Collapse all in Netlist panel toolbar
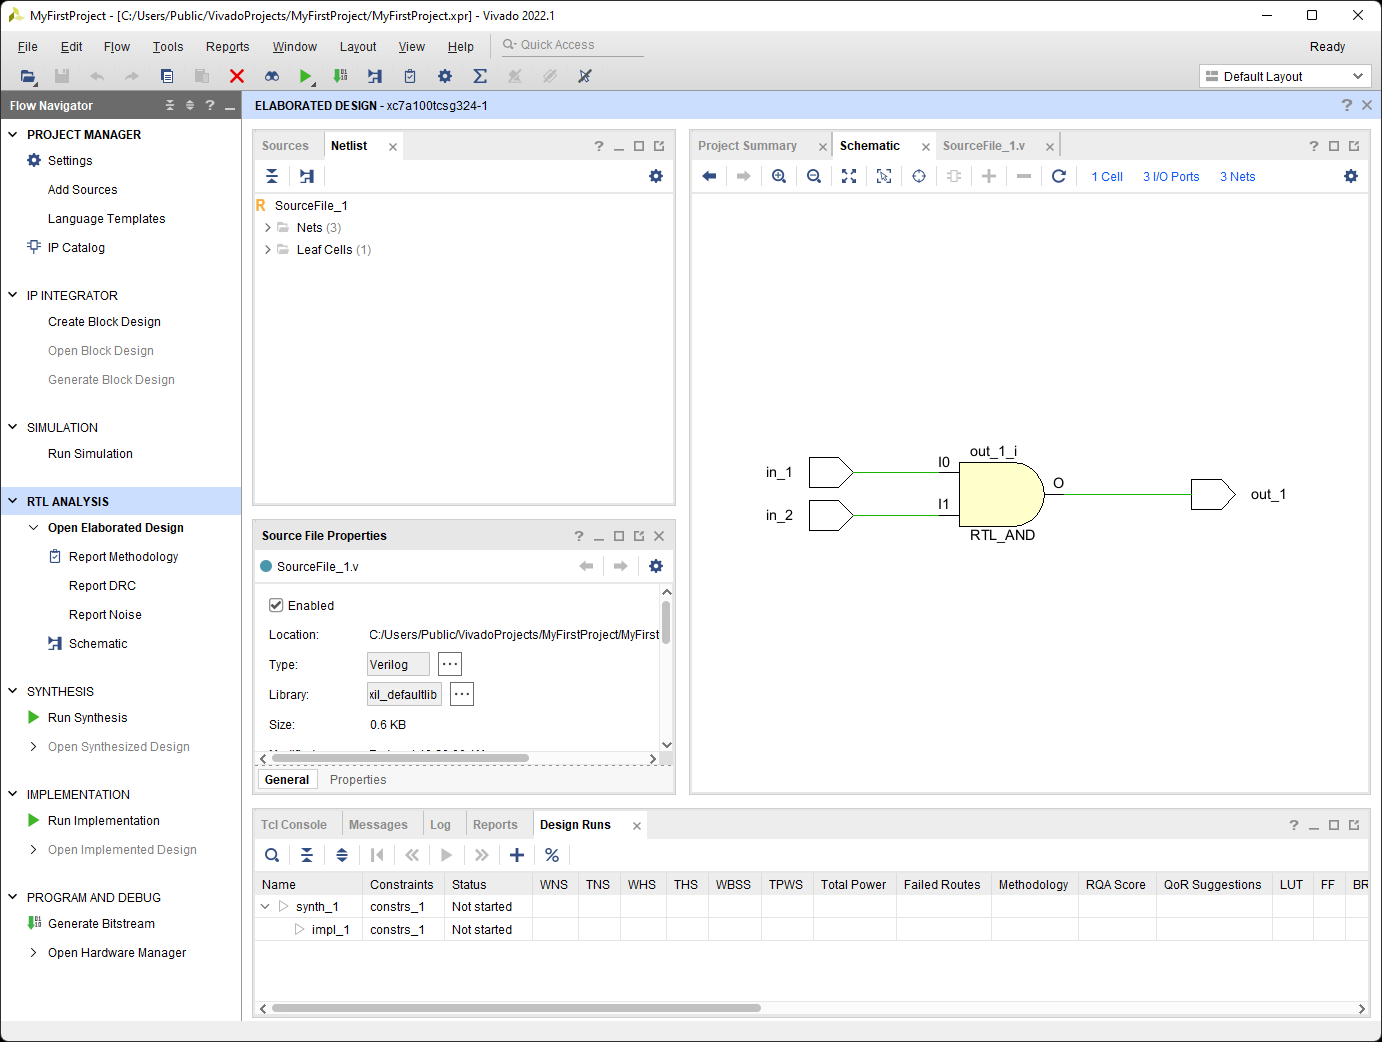 pyautogui.click(x=272, y=176)
